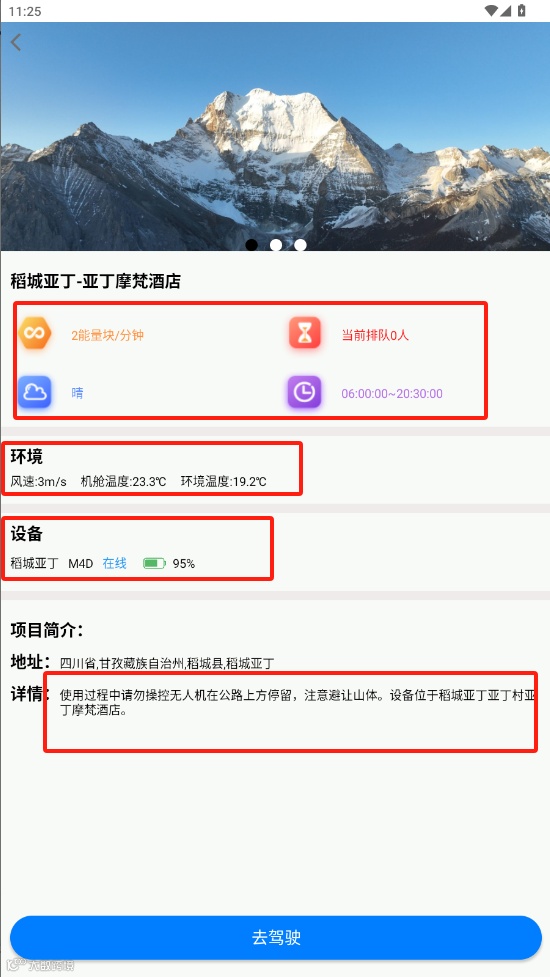Click the red hourglass queue icon

click(x=305, y=333)
